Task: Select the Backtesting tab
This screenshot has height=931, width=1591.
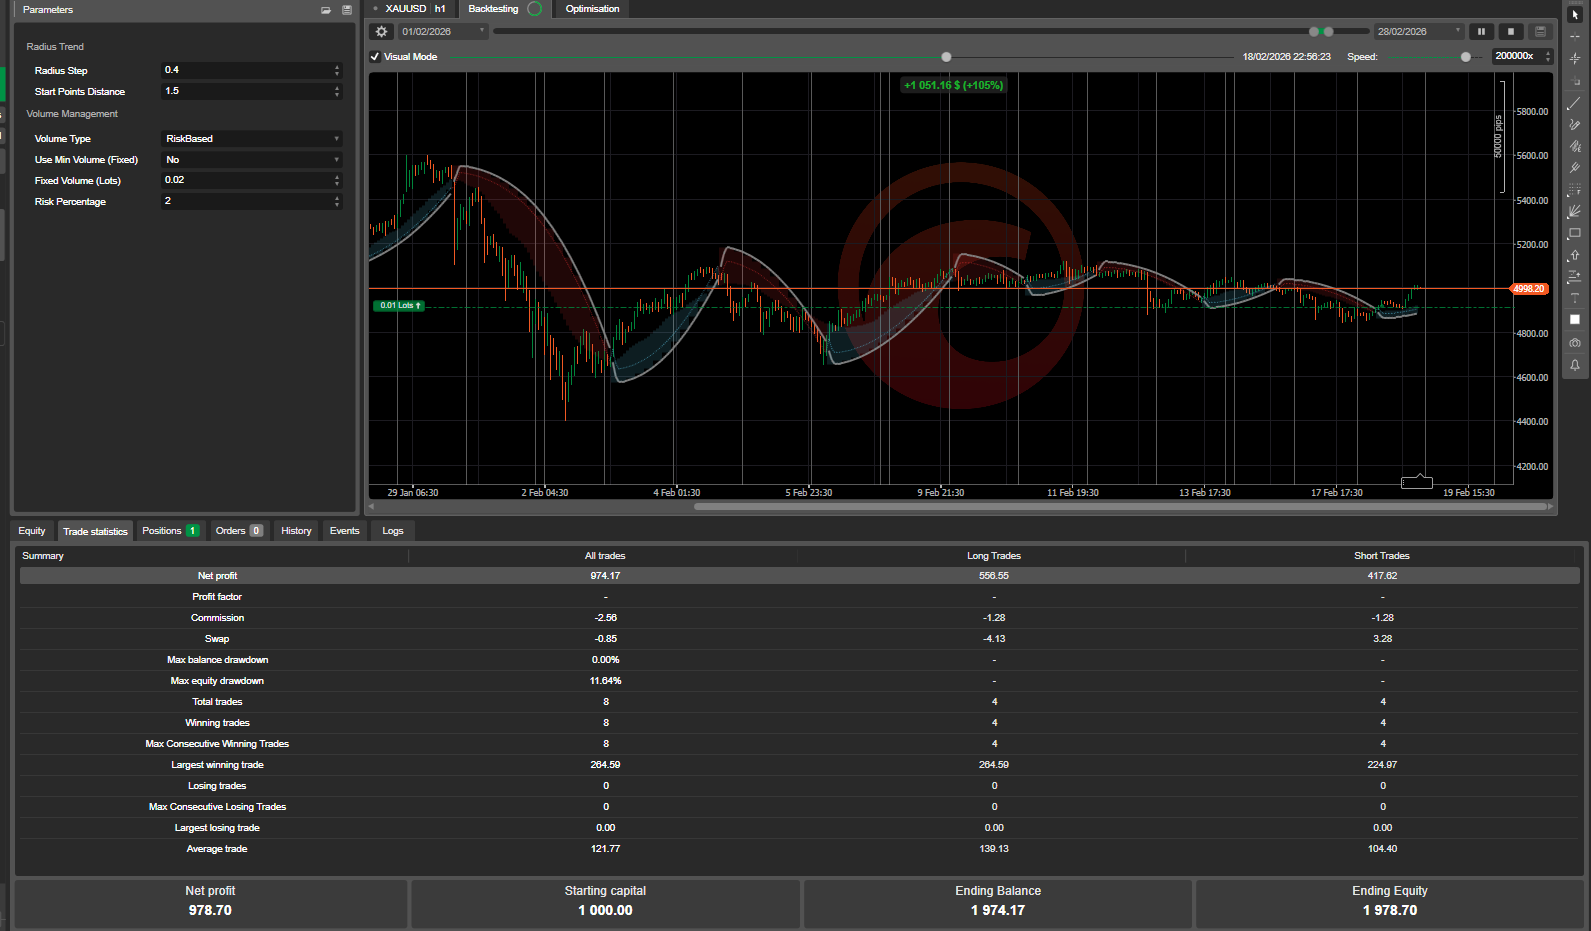Action: pyautogui.click(x=504, y=9)
